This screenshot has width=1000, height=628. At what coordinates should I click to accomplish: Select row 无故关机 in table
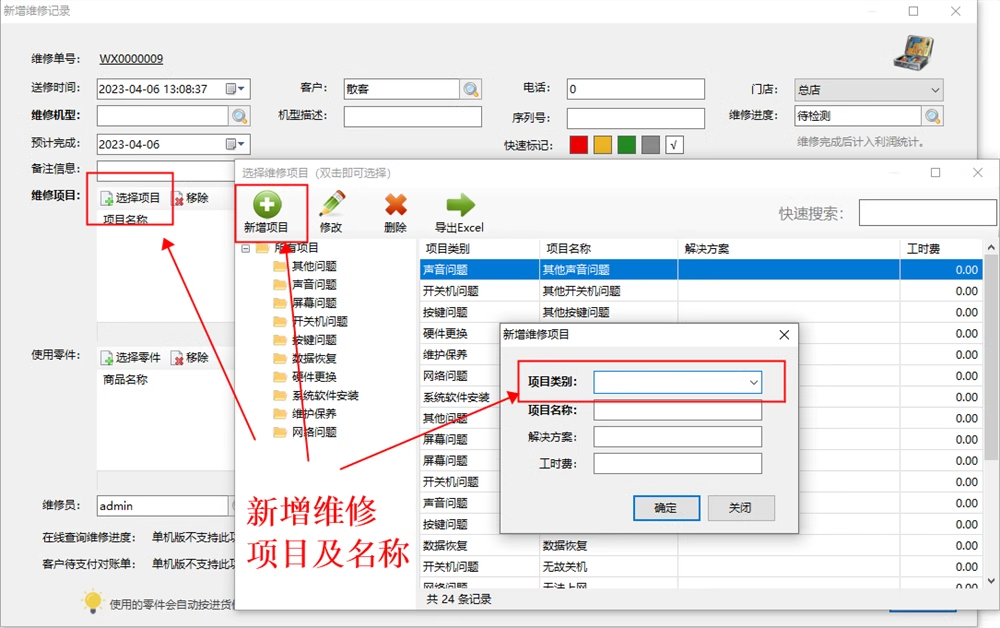click(x=701, y=567)
